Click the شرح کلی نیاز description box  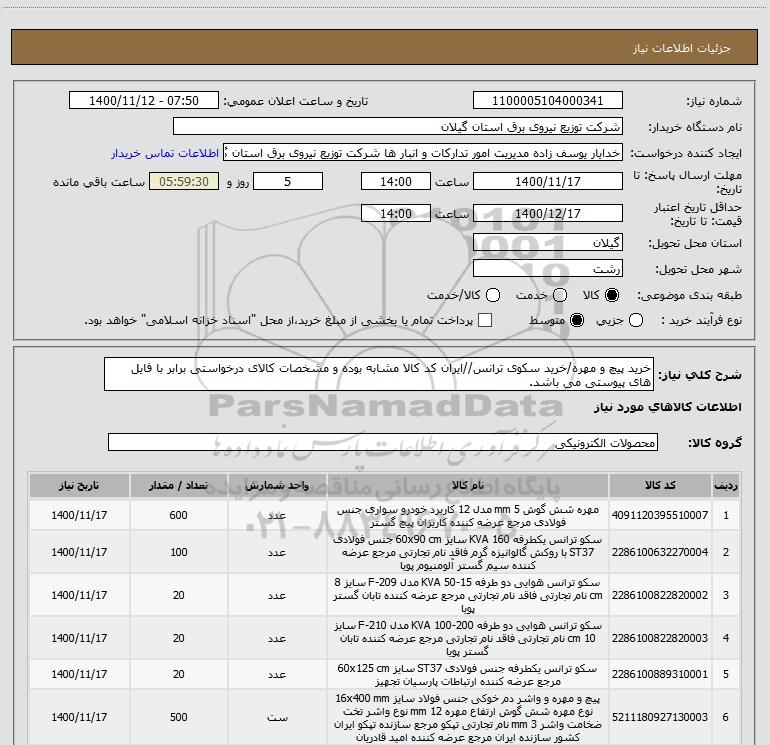379,375
